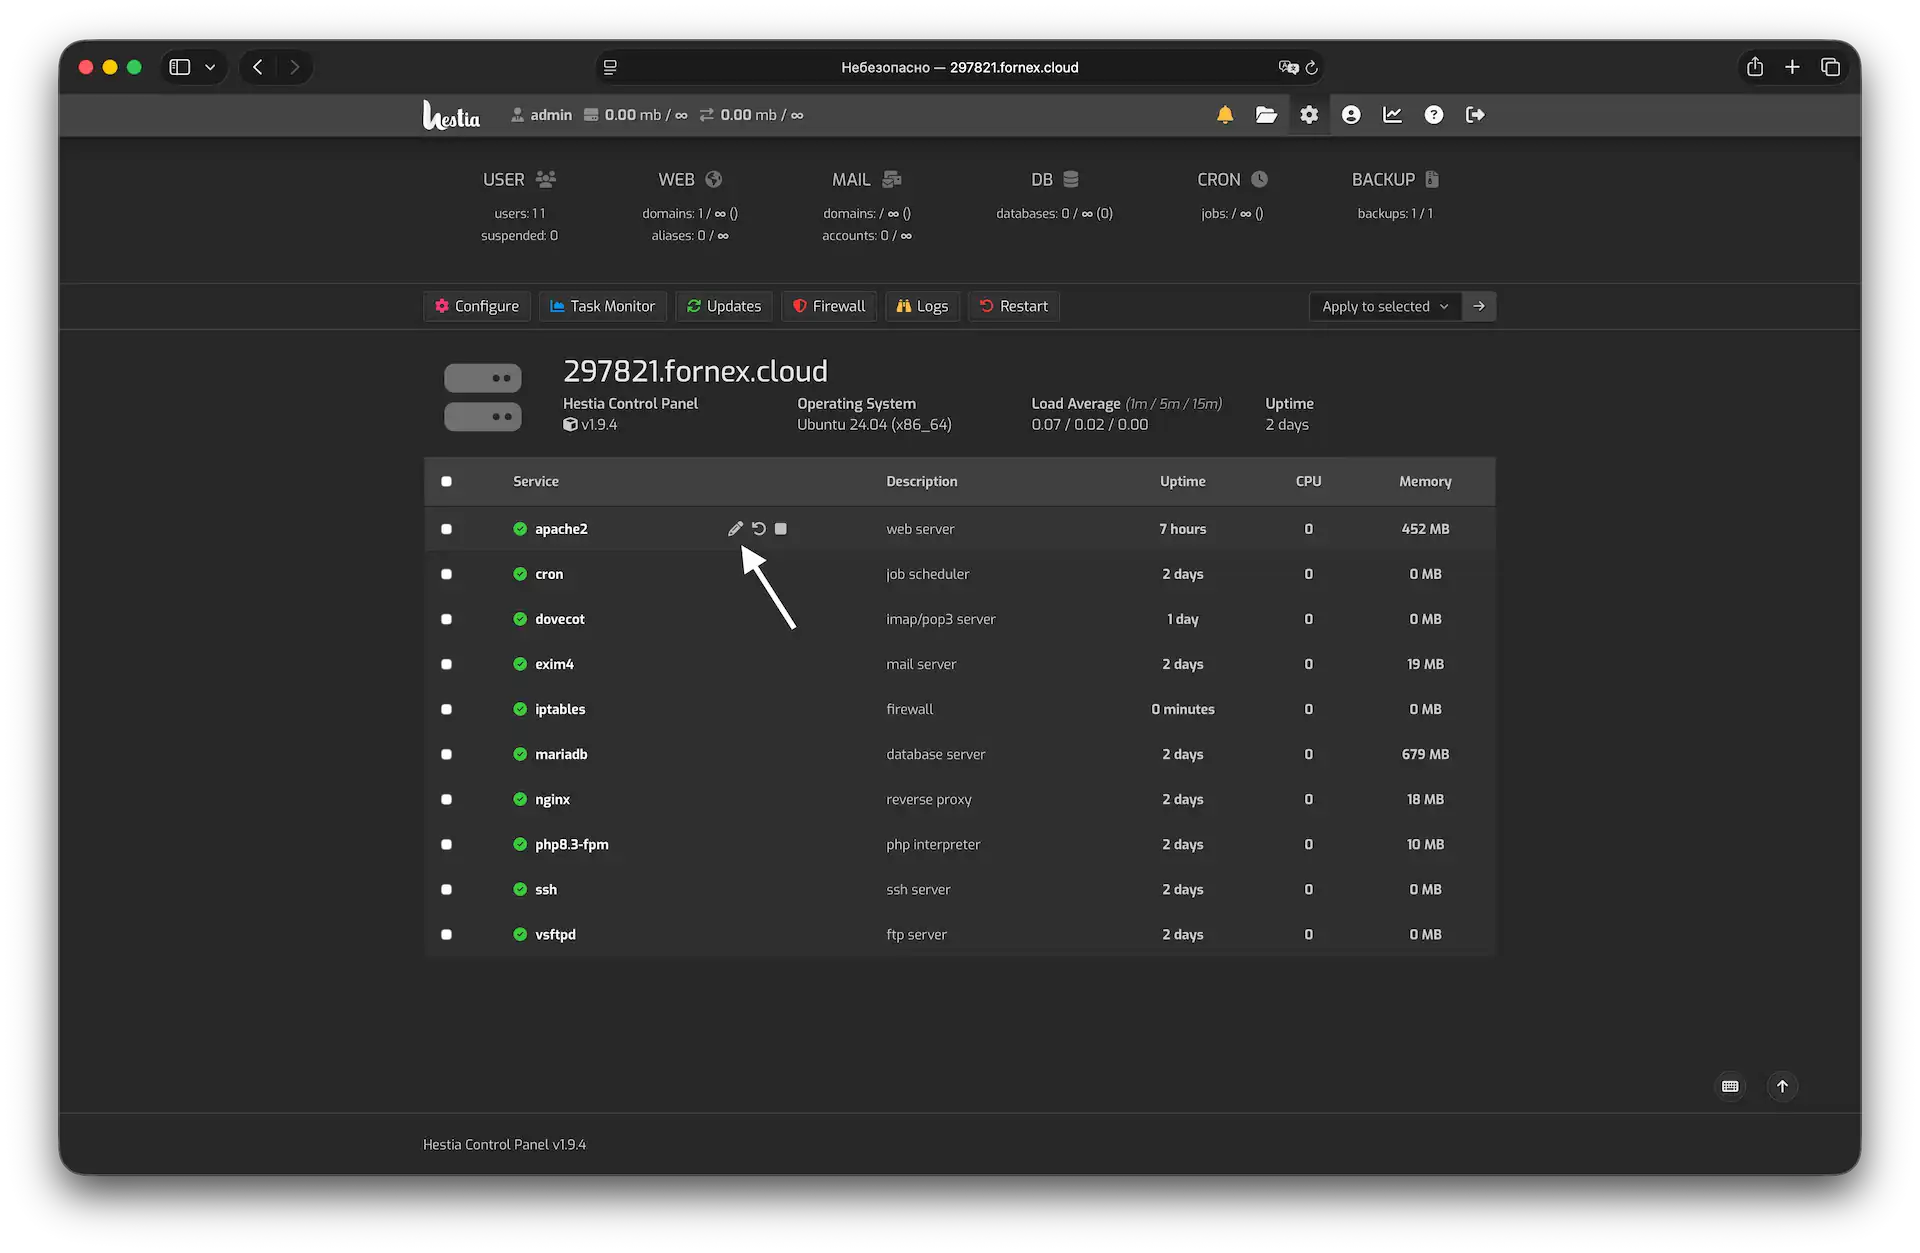Screen dimensions: 1920x1253
Task: Open the Firewall page
Action: pyautogui.click(x=829, y=306)
